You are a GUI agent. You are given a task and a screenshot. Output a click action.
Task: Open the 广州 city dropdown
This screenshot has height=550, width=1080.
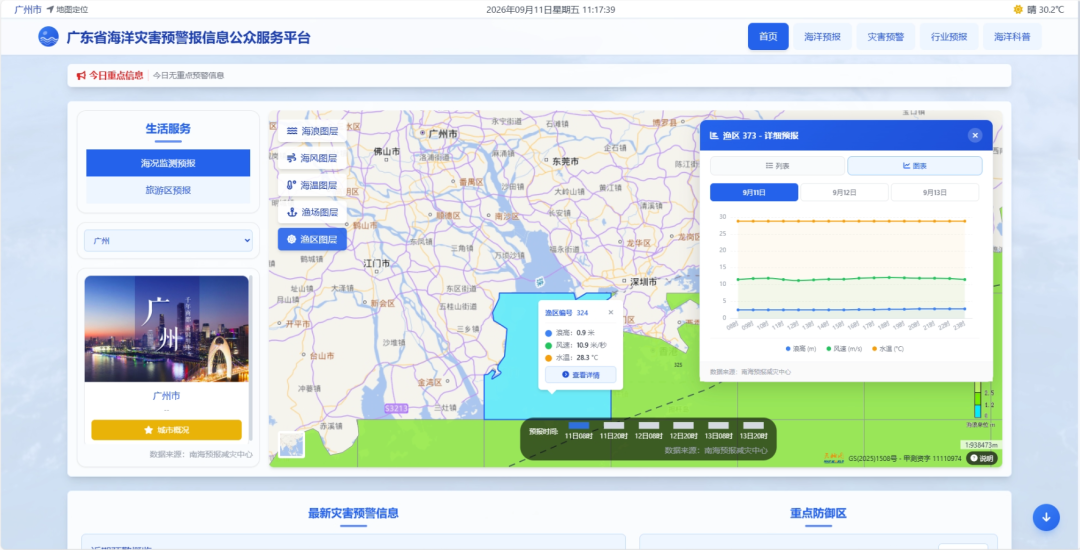tap(168, 241)
